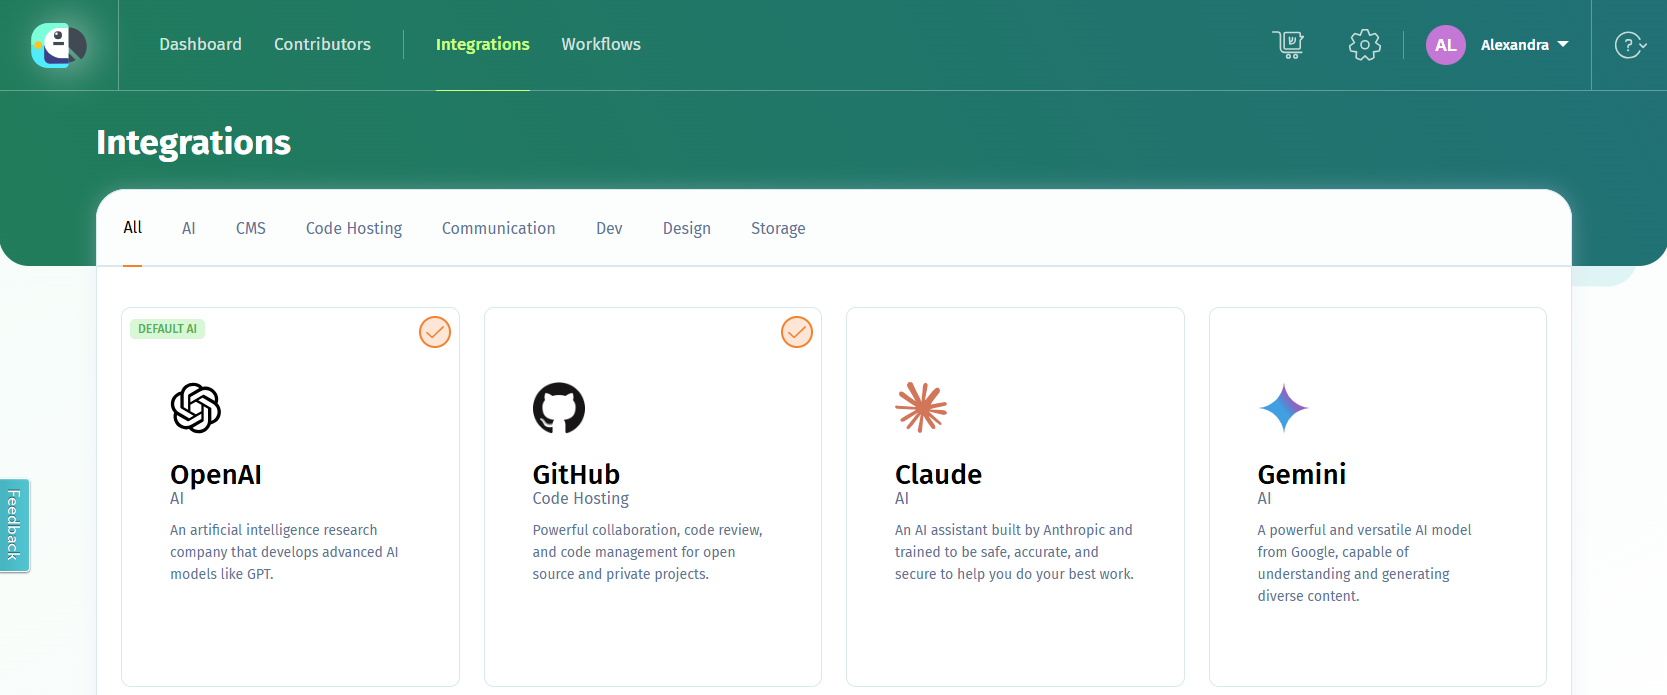Click the AI label under Gemini
1667x695 pixels.
coord(1265,499)
